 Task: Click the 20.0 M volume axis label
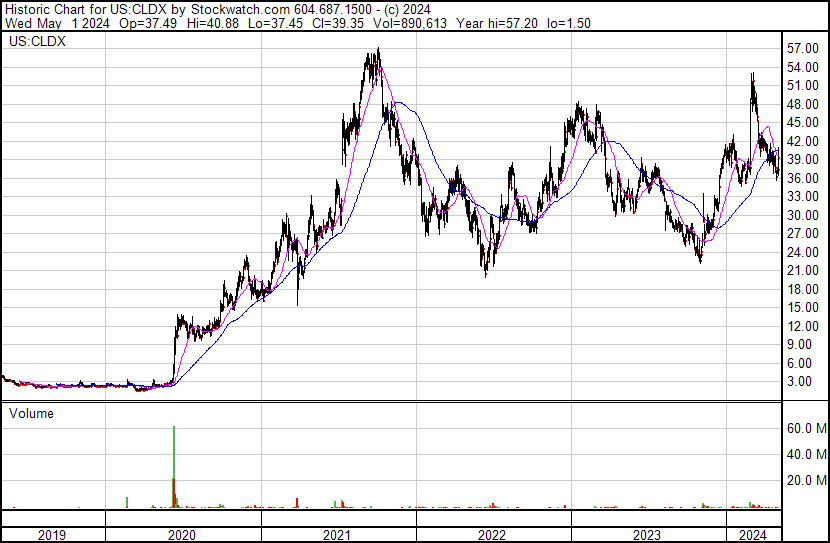coord(804,480)
